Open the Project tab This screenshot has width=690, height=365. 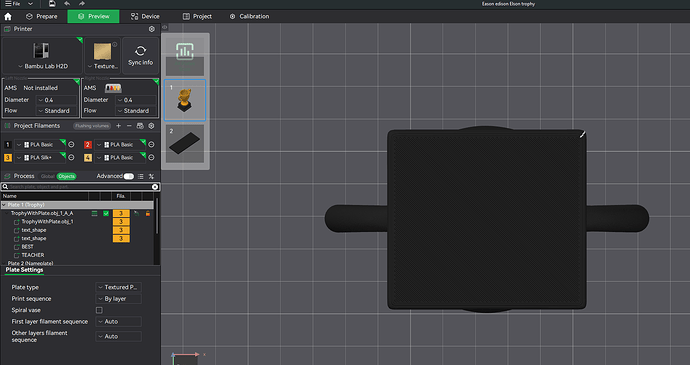tap(197, 16)
